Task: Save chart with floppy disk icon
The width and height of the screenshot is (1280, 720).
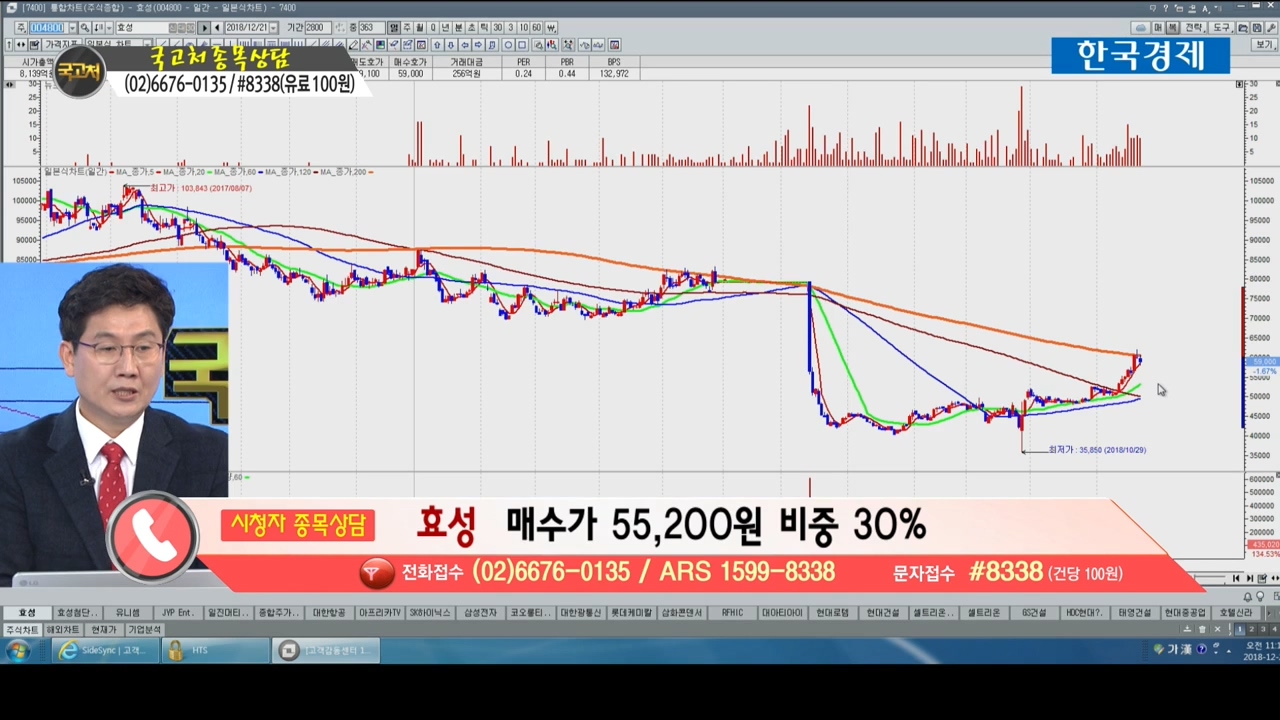Action: point(1257,28)
